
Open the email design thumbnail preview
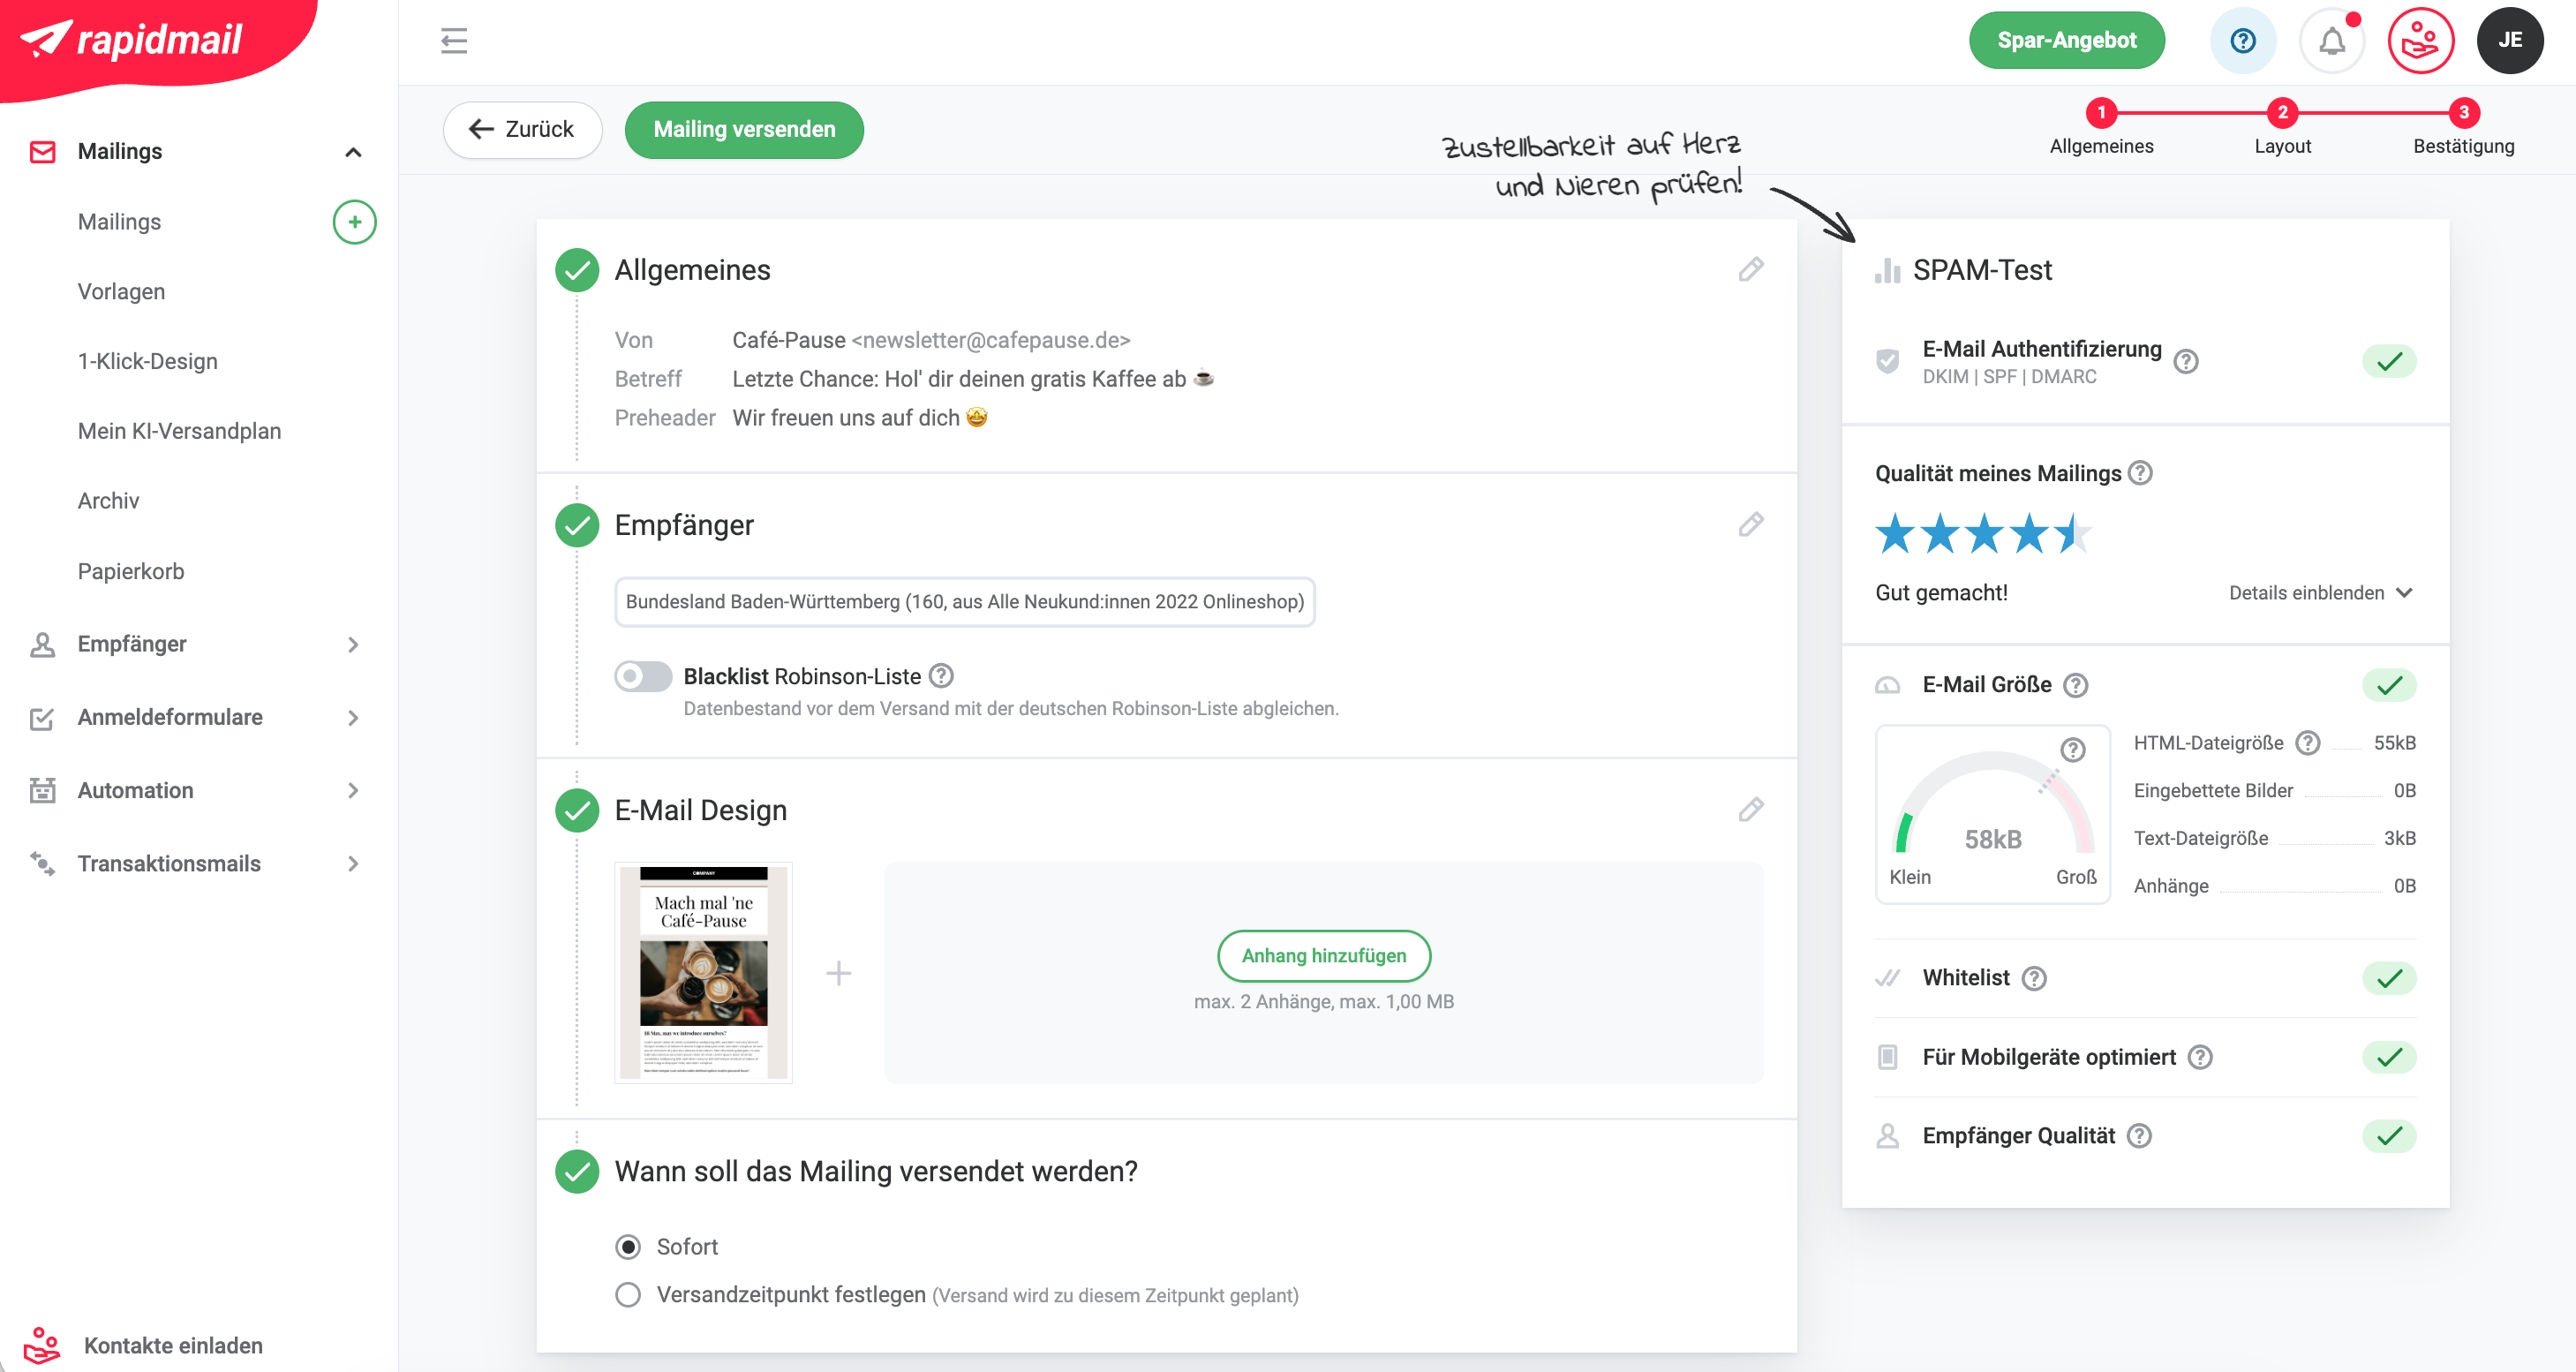click(x=703, y=972)
